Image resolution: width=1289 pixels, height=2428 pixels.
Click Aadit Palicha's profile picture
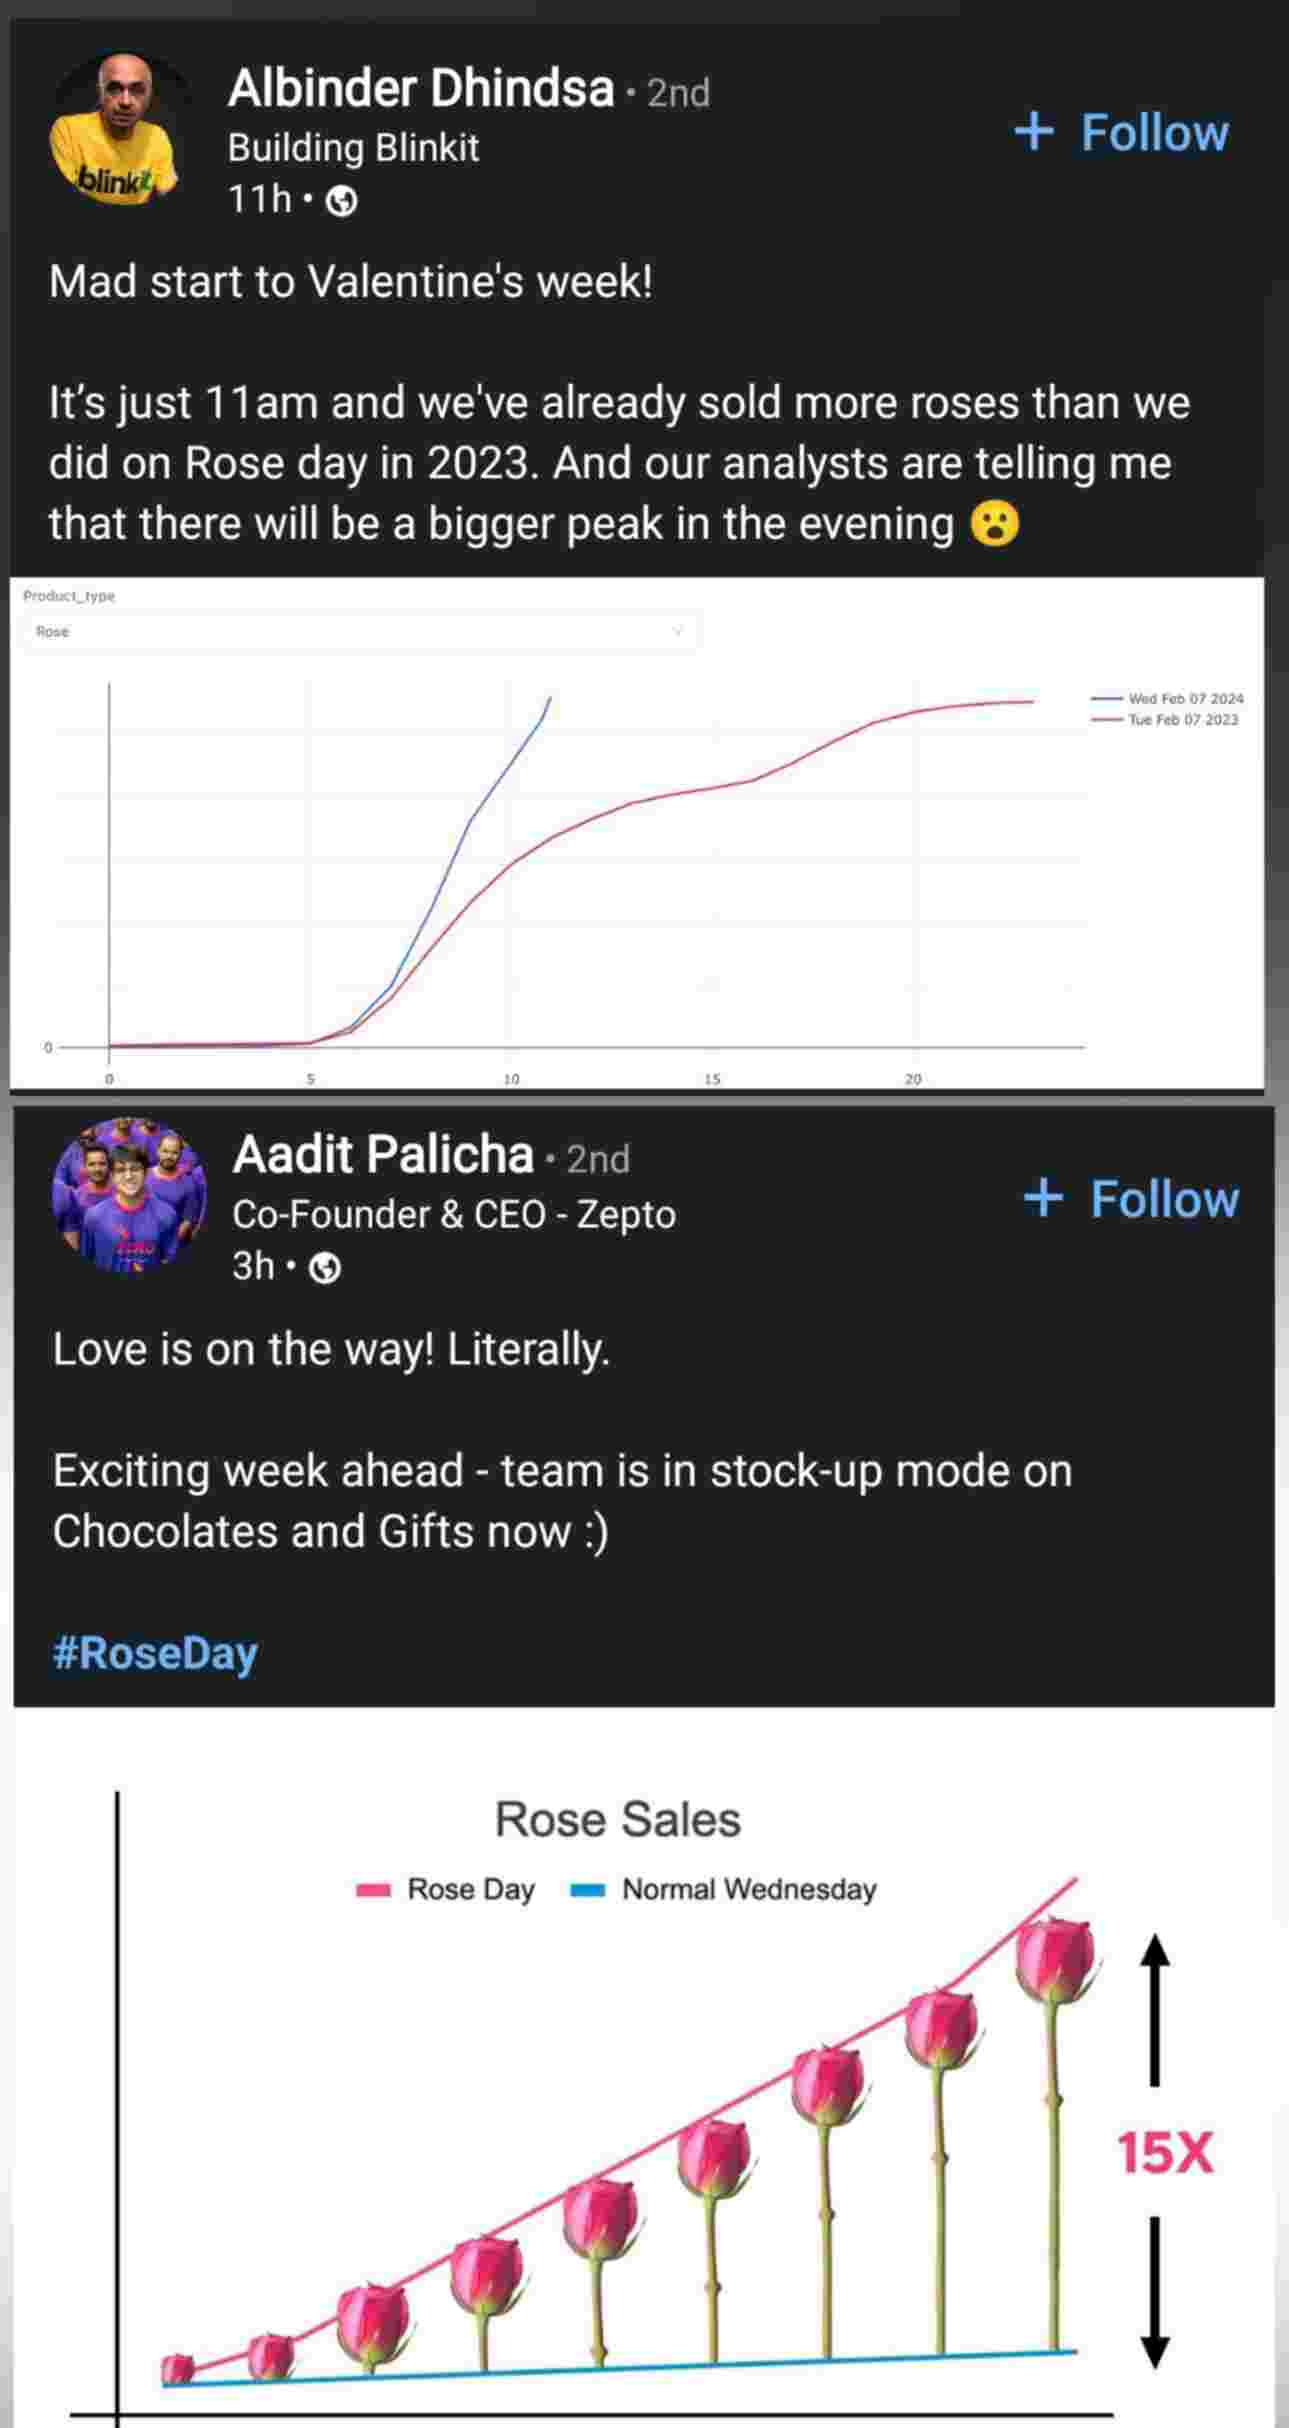click(x=129, y=1196)
